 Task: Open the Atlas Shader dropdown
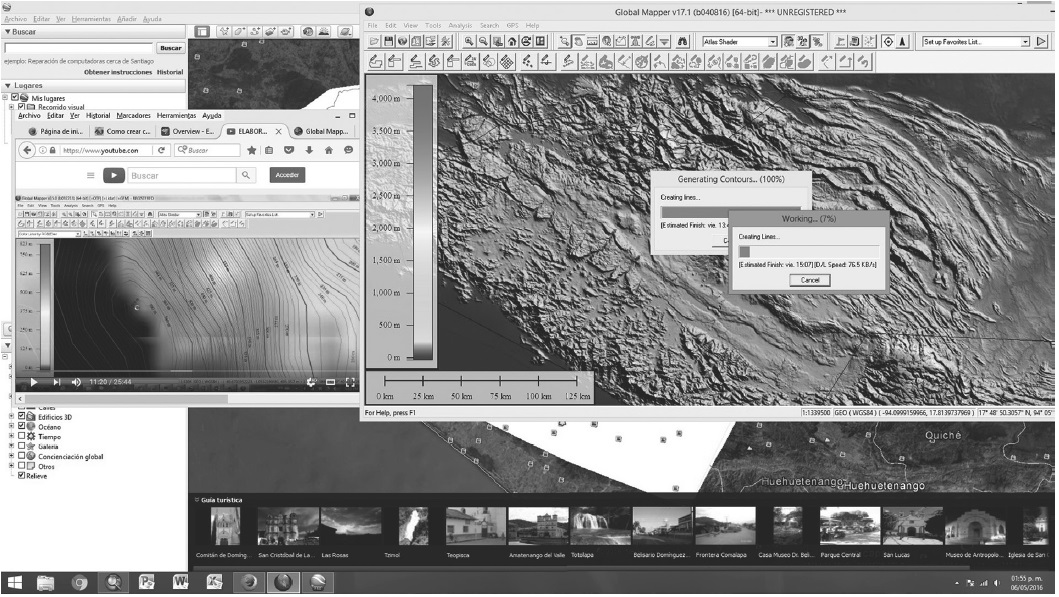click(x=772, y=42)
